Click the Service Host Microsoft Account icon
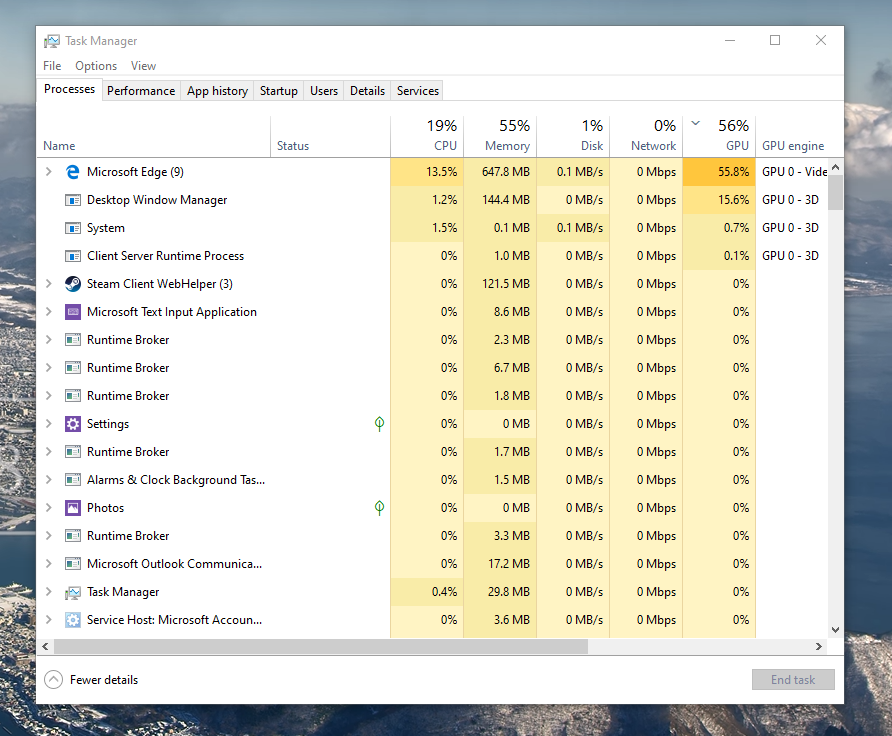The width and height of the screenshot is (892, 736). pyautogui.click(x=73, y=620)
